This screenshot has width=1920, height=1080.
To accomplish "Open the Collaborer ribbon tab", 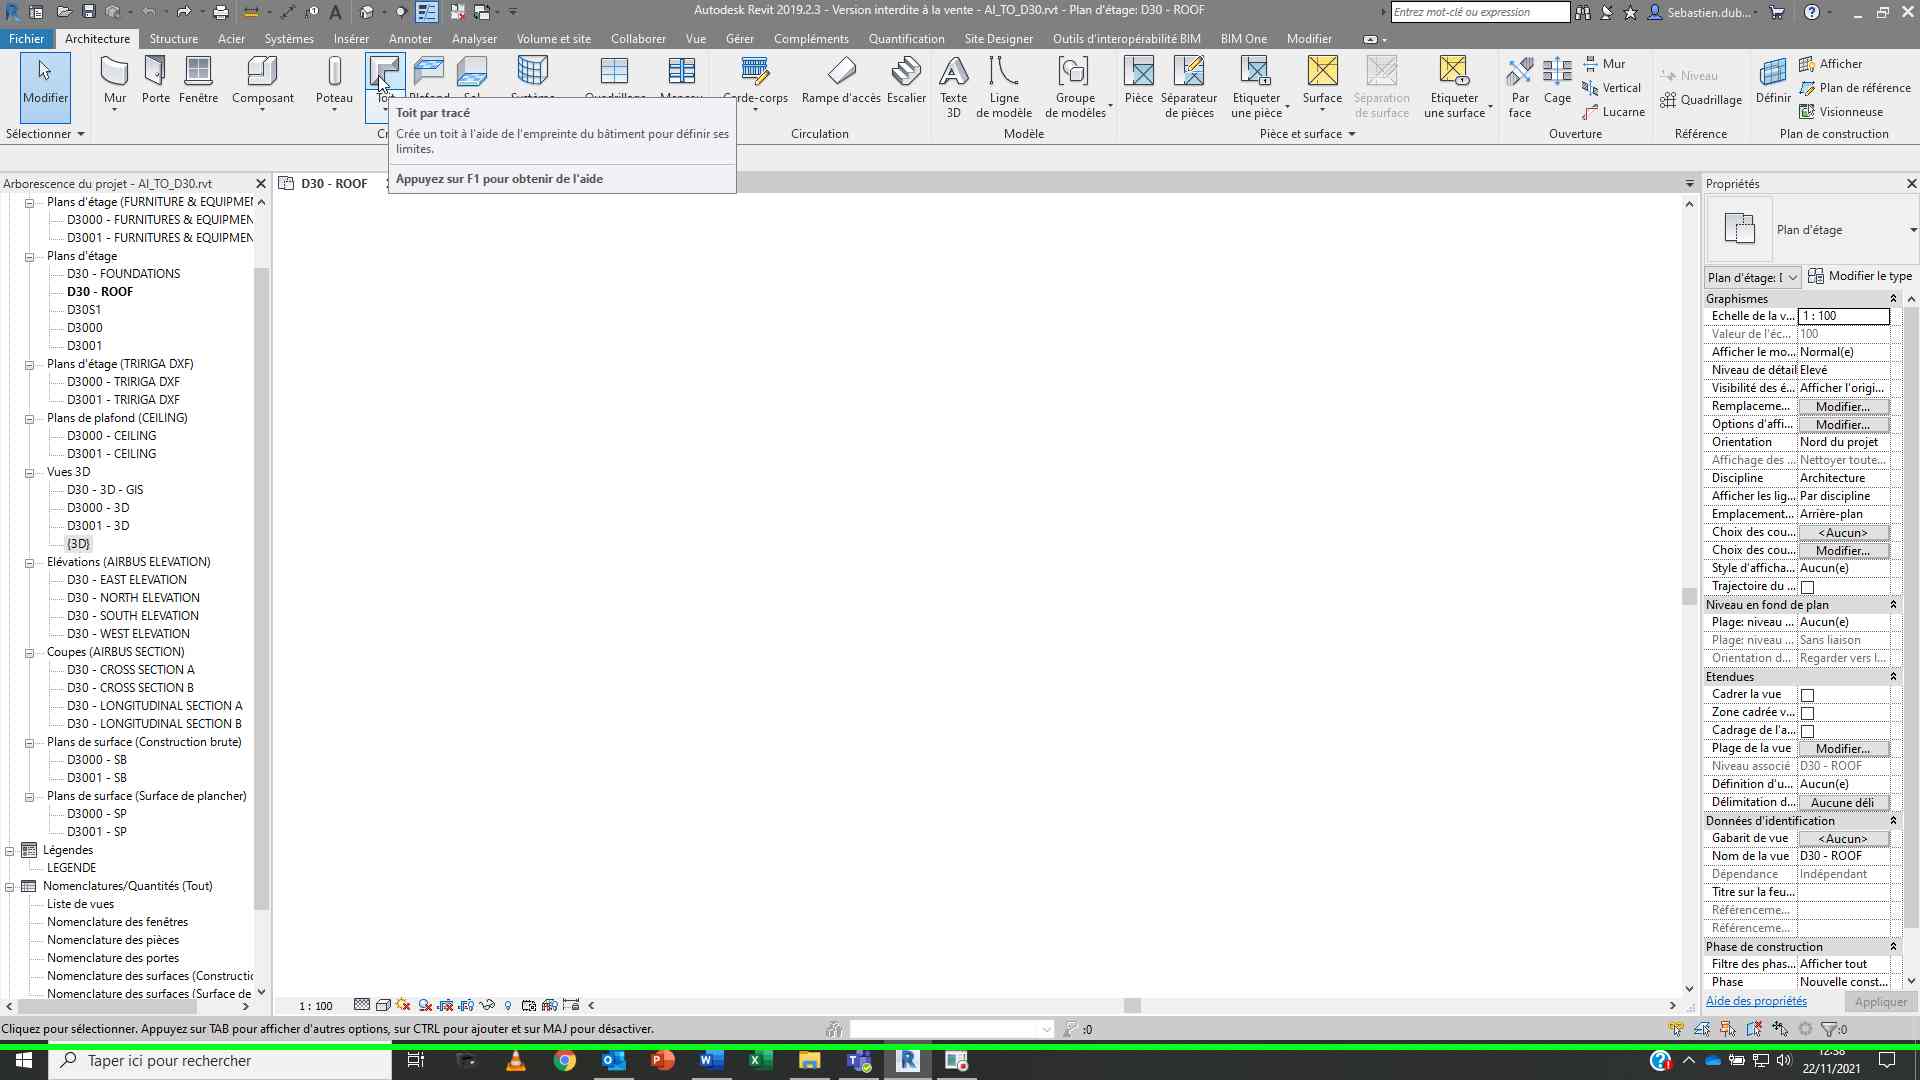I will pyautogui.click(x=638, y=39).
